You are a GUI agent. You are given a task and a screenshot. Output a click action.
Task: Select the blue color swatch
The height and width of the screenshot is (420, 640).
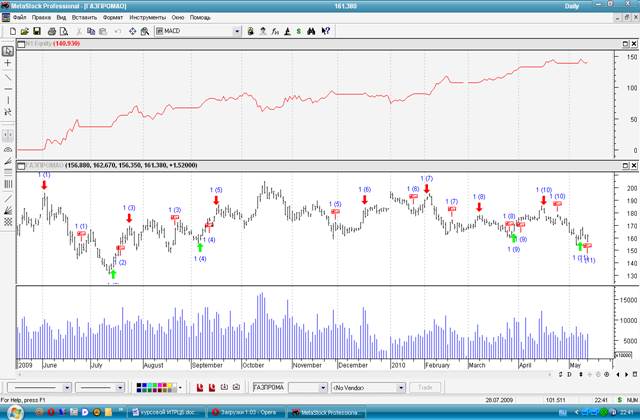(x=144, y=385)
